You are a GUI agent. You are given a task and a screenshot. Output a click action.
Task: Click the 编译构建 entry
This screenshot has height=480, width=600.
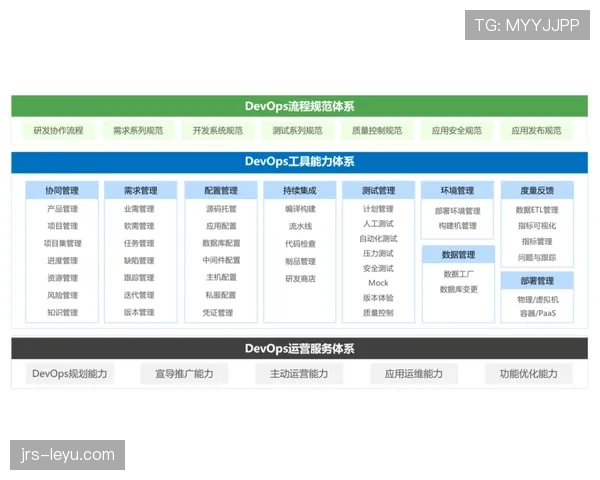click(x=300, y=209)
